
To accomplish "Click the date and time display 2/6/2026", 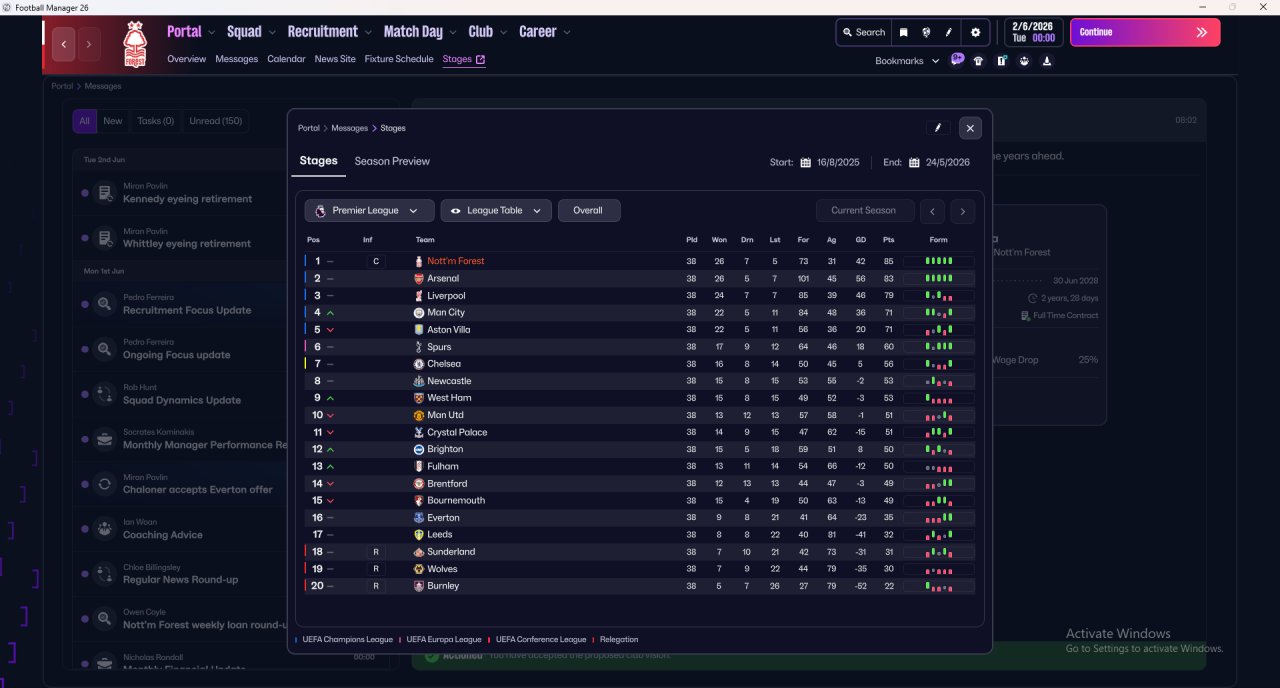I will (1033, 32).
